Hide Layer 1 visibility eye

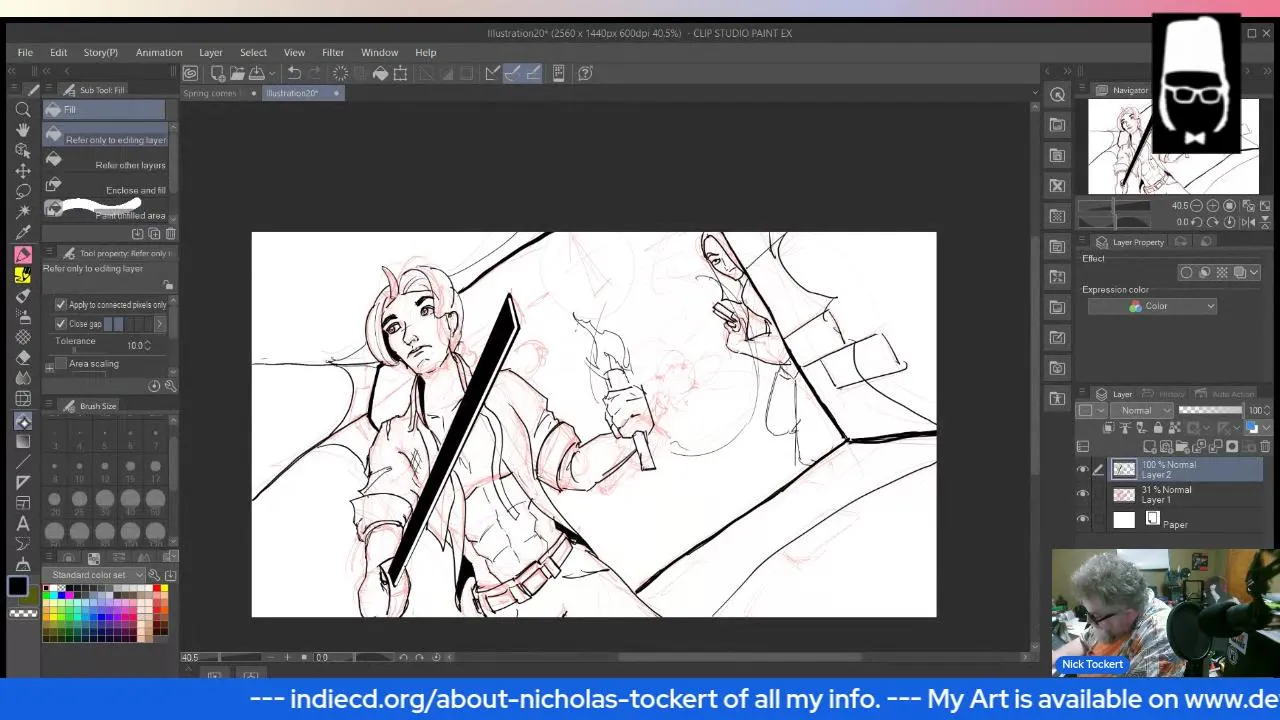tap(1082, 494)
